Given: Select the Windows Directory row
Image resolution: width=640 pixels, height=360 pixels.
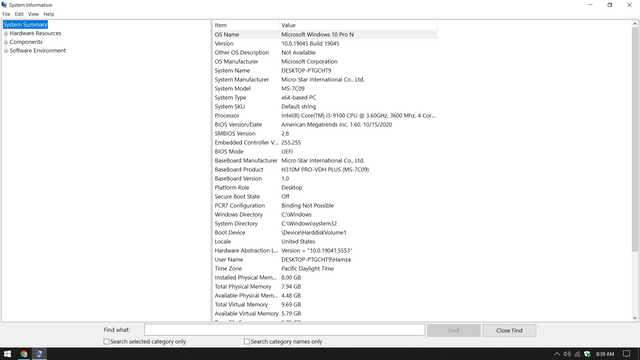Looking at the screenshot, I should (325, 214).
